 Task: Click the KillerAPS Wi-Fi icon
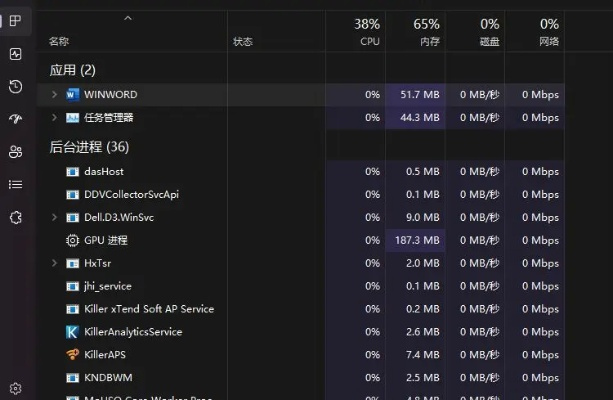tap(72, 355)
